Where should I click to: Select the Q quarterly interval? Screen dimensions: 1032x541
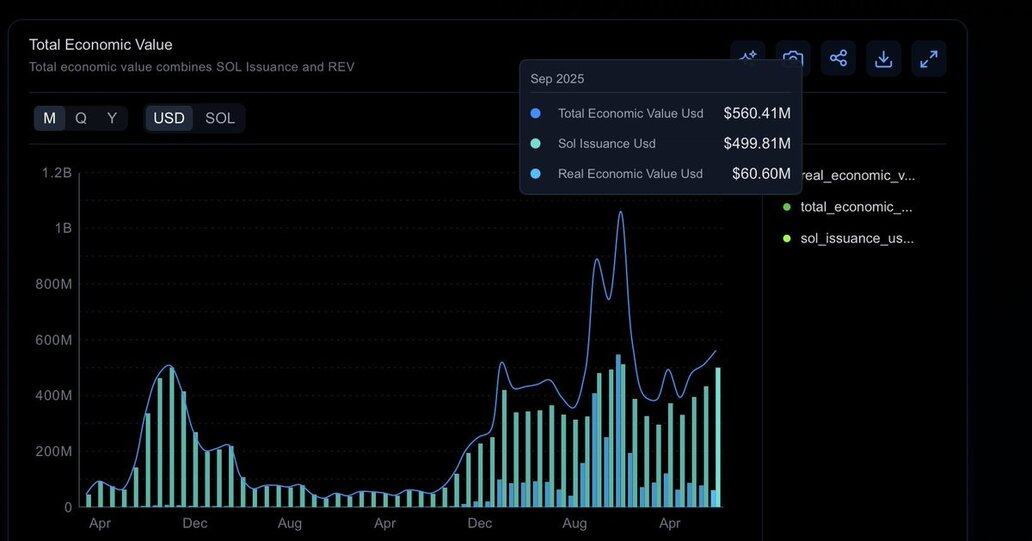(x=81, y=118)
